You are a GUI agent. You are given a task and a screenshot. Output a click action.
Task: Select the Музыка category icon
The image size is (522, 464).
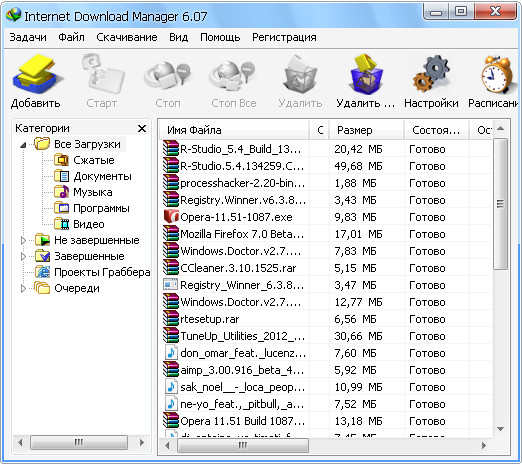tap(62, 192)
